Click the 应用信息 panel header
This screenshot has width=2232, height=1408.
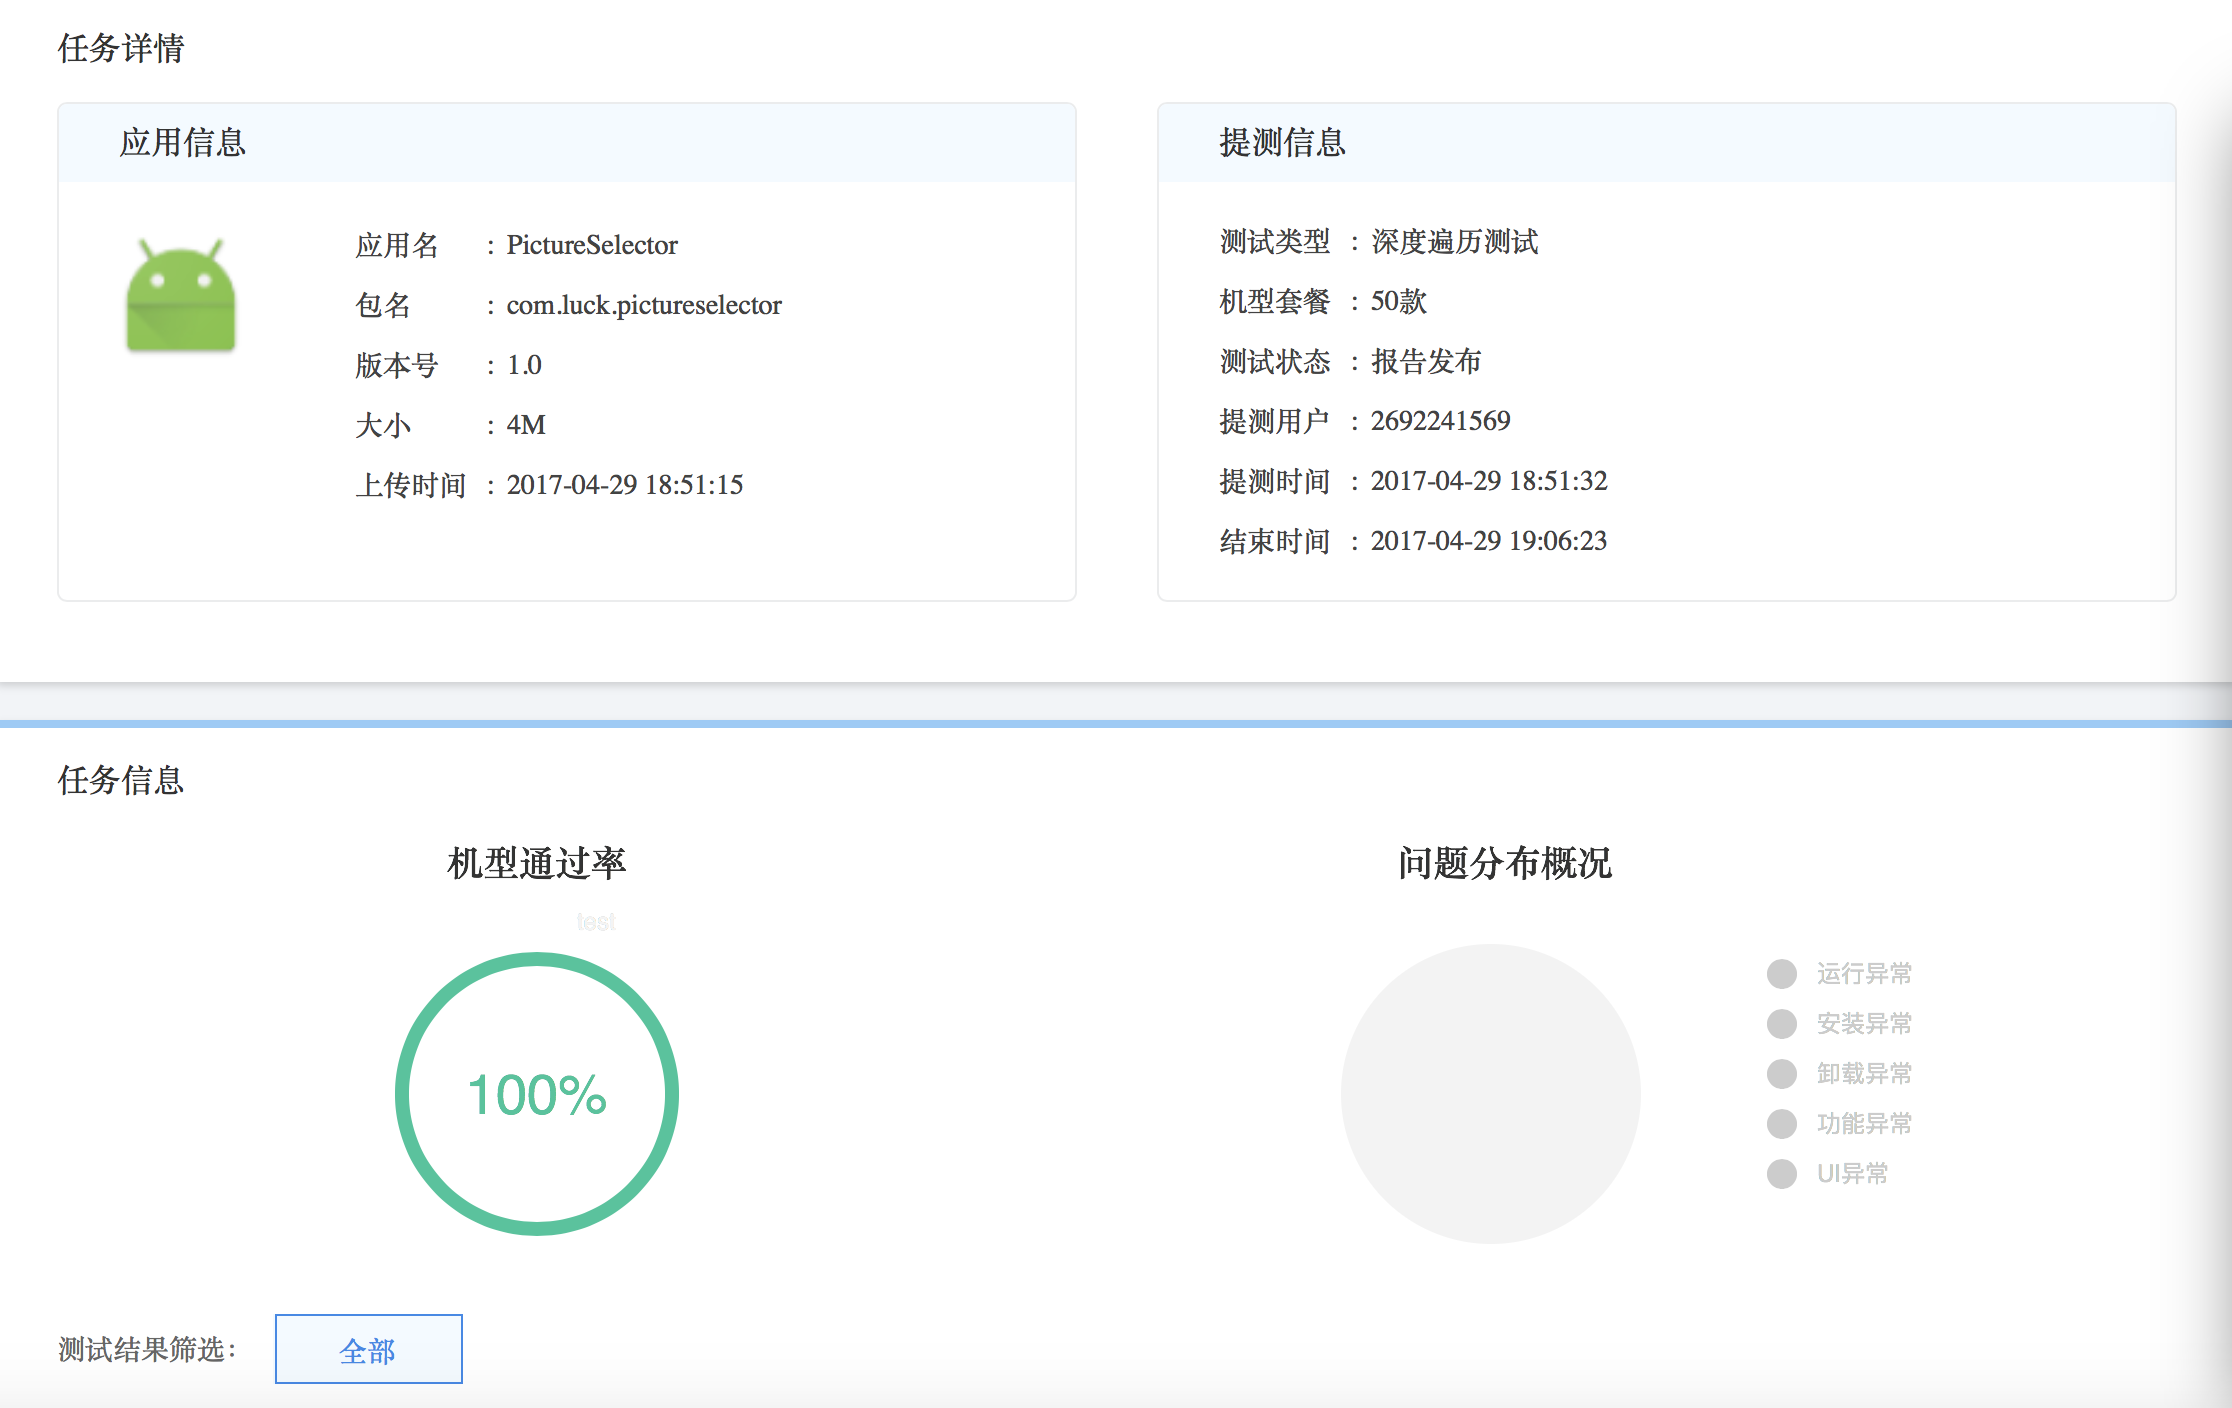[567, 143]
